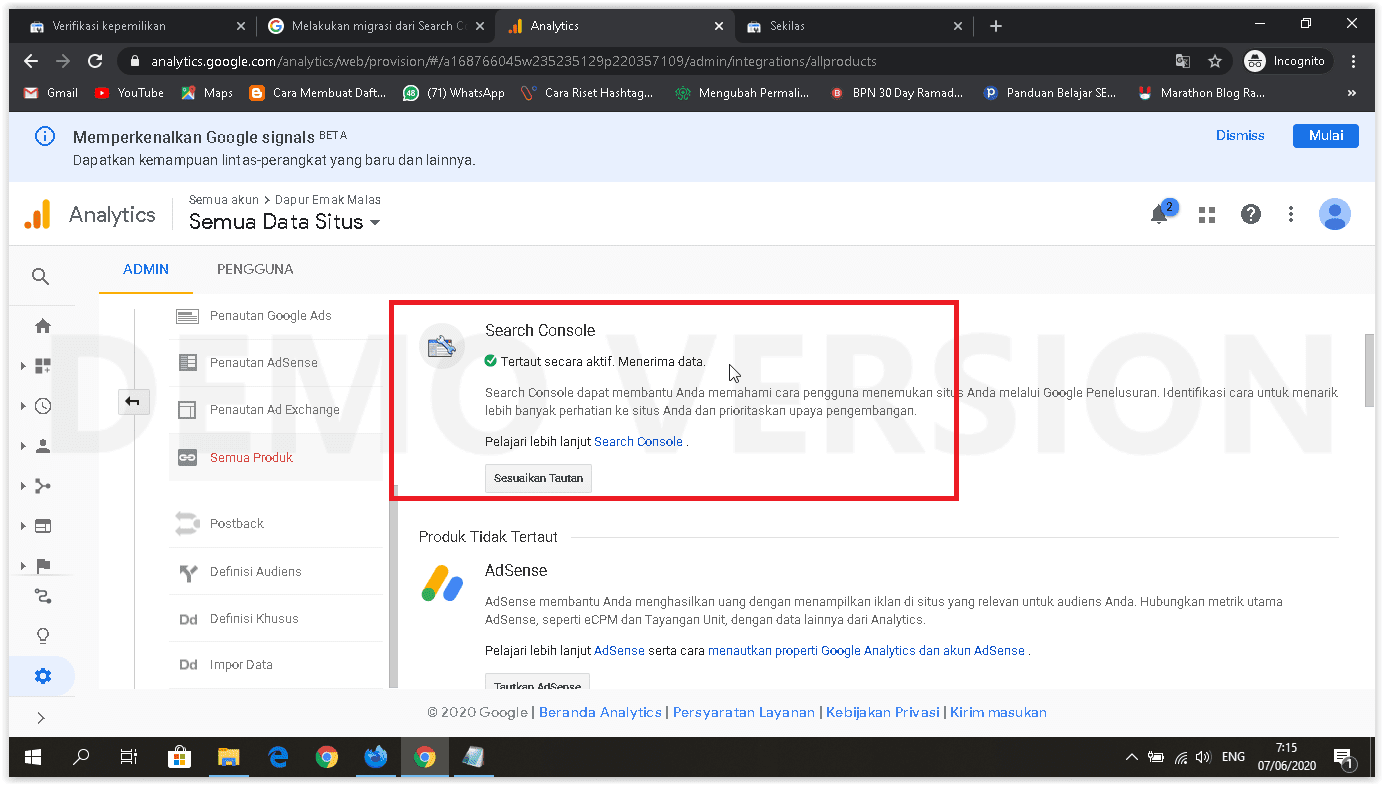This screenshot has height=785, width=1383.
Task: Open Analytics help question mark
Action: tap(1250, 214)
